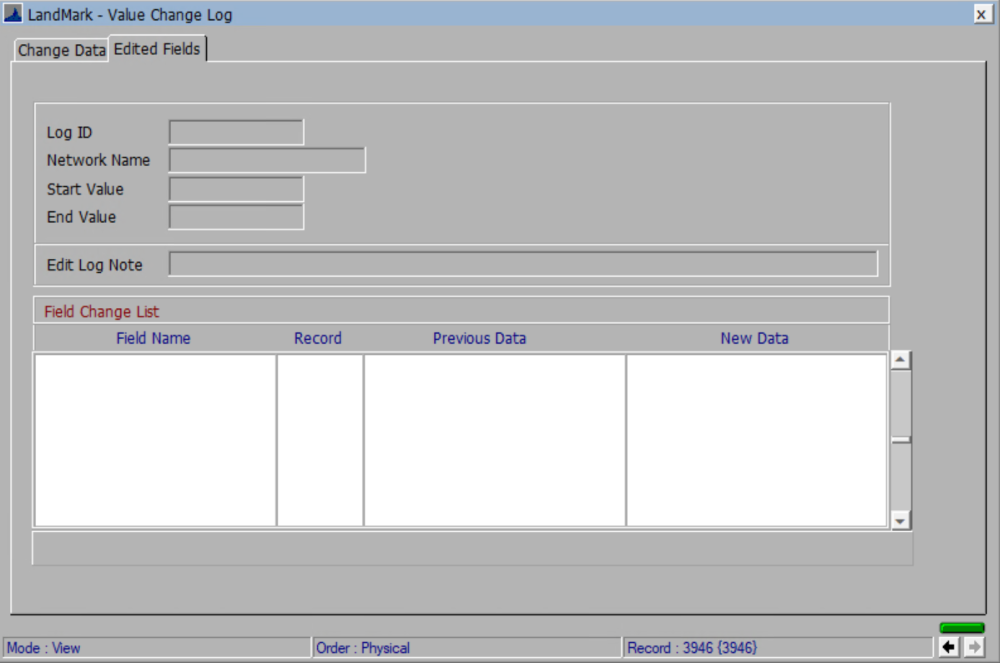Click the Record column header
The height and width of the screenshot is (663, 1000).
317,338
